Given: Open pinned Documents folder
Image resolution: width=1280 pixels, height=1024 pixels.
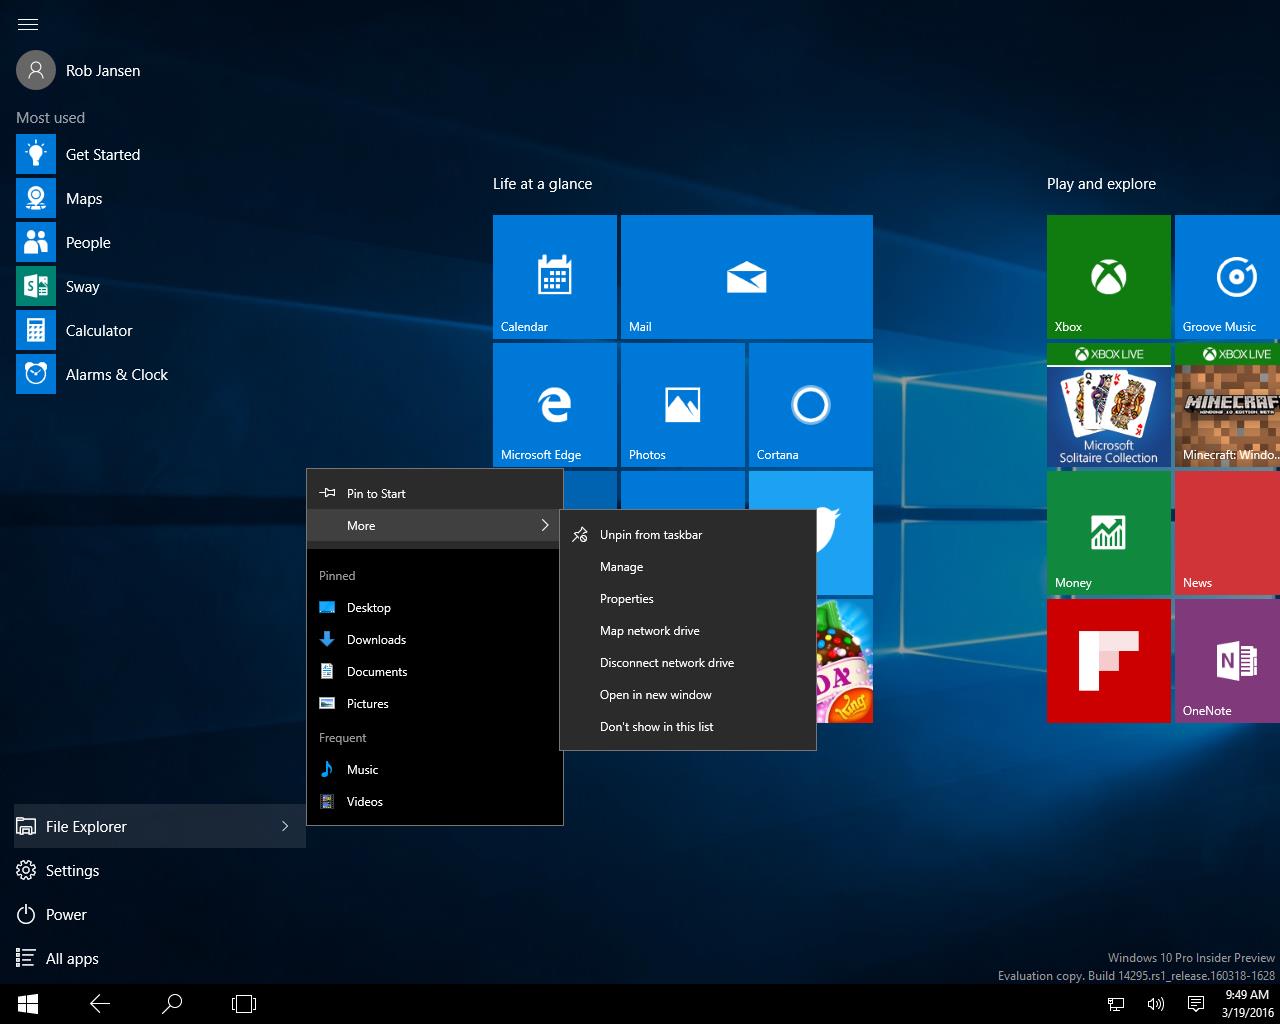Looking at the screenshot, I should [435, 672].
